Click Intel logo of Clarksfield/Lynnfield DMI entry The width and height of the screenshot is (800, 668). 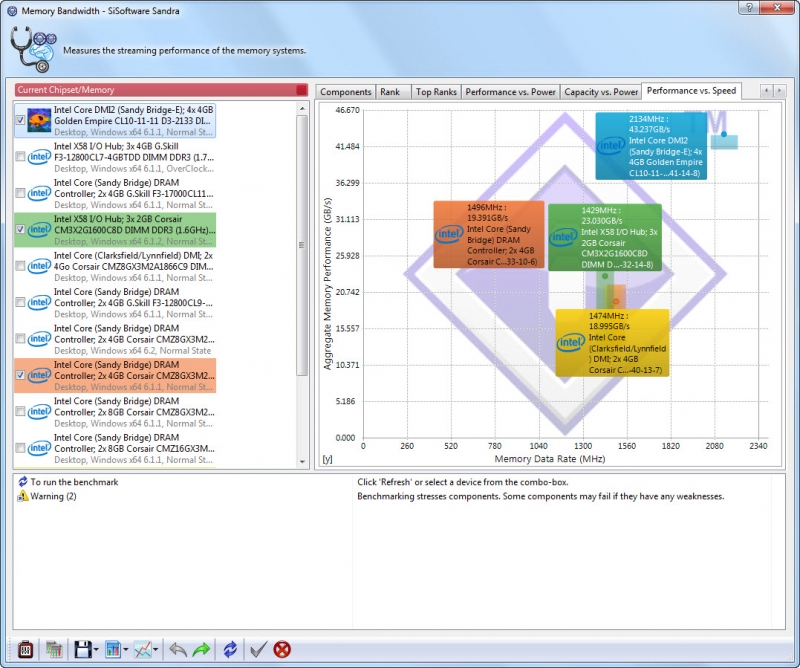point(39,266)
